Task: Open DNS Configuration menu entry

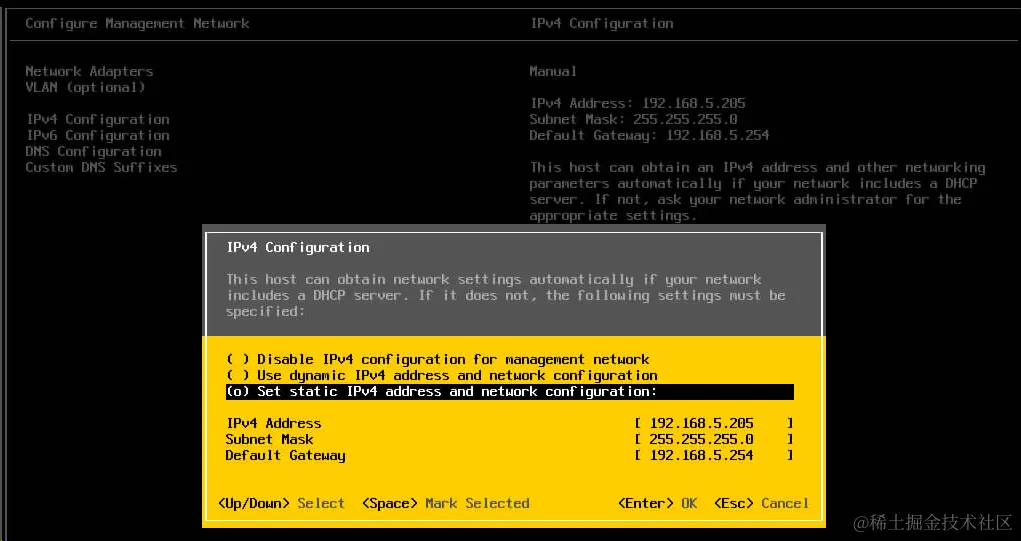Action: (93, 151)
